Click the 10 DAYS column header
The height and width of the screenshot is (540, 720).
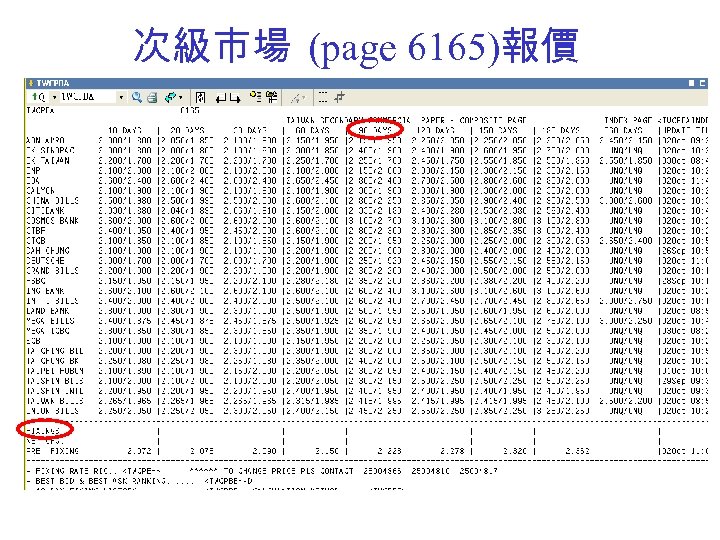(x=125, y=130)
